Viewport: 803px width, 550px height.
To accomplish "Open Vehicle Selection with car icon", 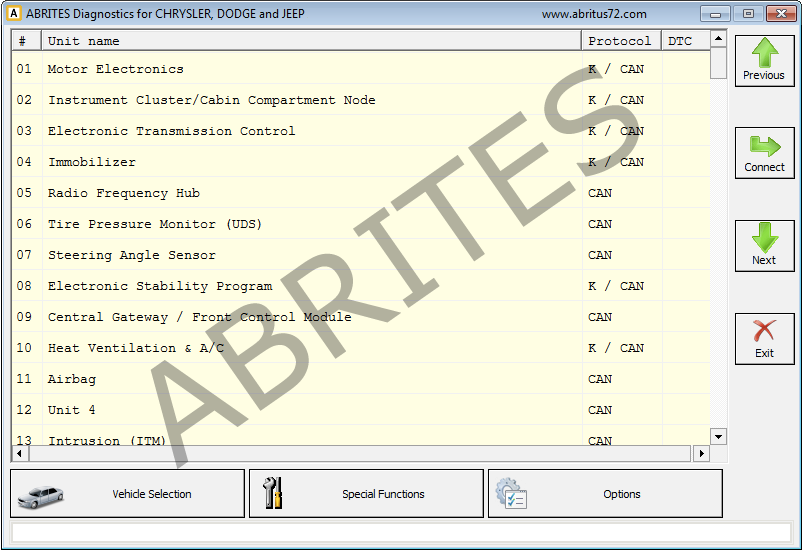I will point(128,494).
